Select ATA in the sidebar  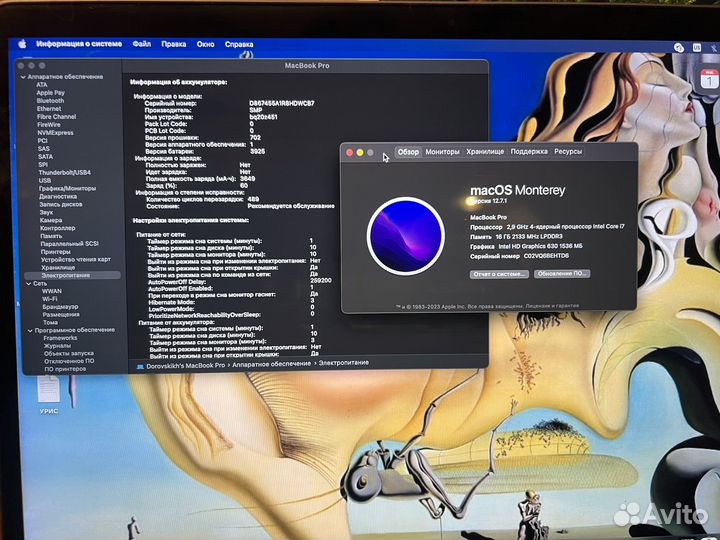tap(42, 85)
